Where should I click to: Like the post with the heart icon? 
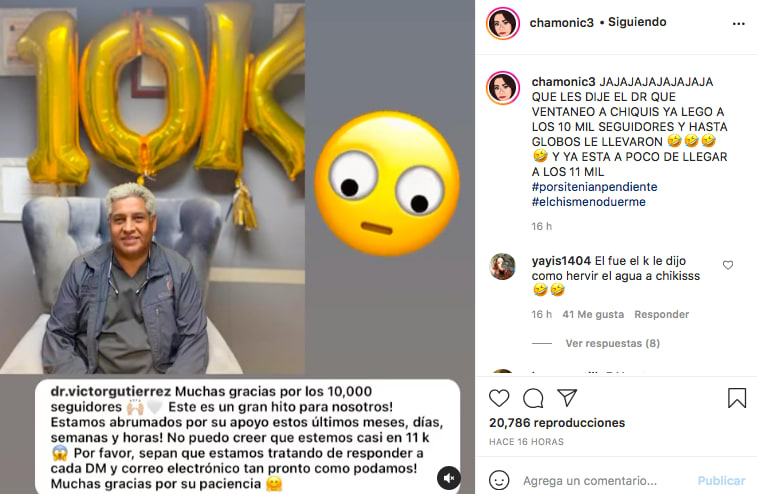coord(499,398)
